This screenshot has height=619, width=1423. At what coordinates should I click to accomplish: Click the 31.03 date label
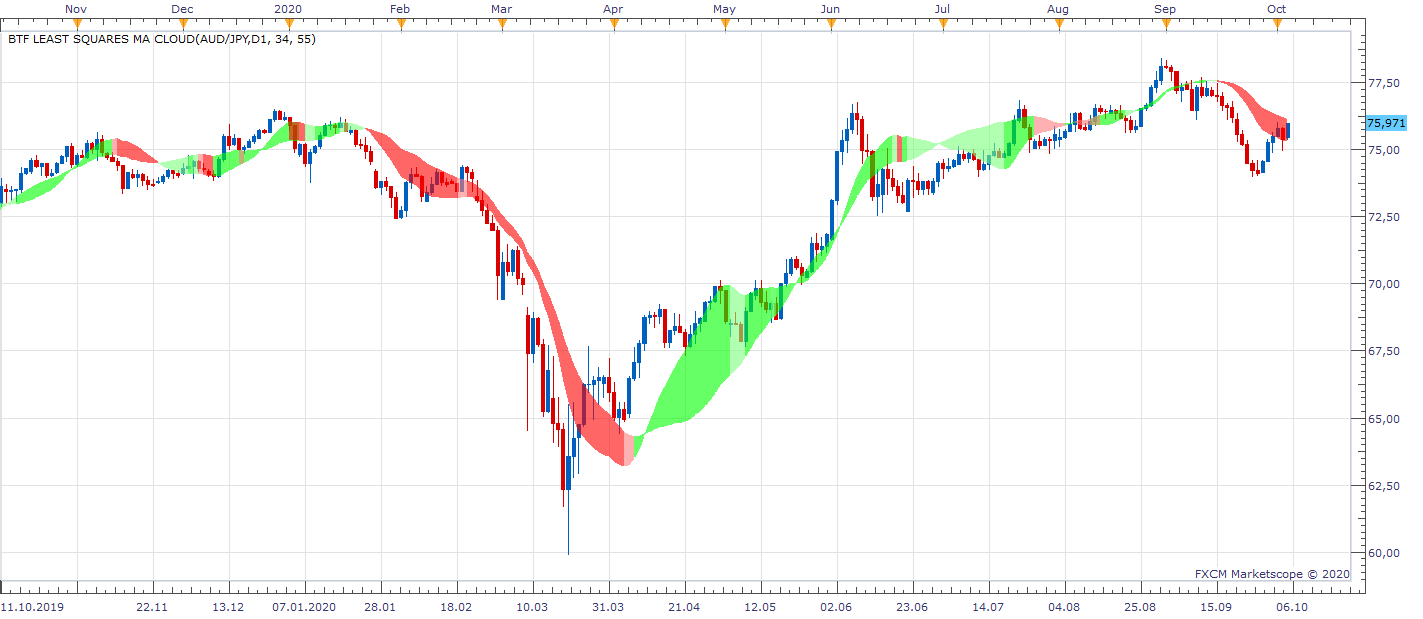[x=608, y=607]
